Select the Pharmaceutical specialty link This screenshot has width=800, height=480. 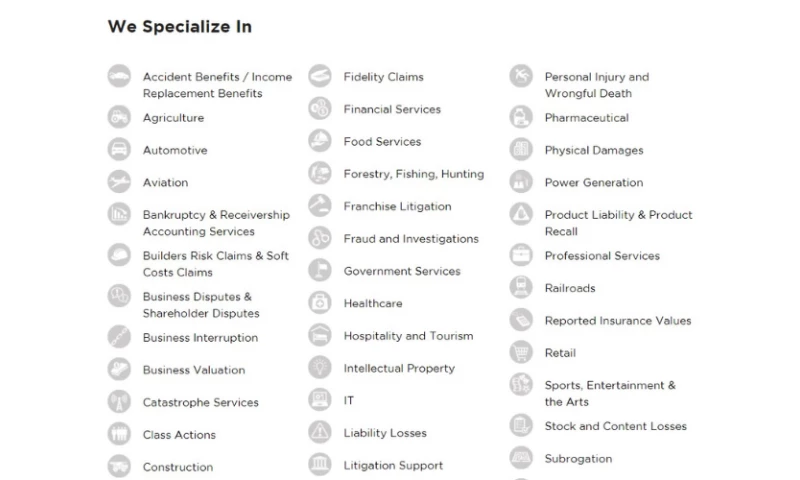click(586, 118)
